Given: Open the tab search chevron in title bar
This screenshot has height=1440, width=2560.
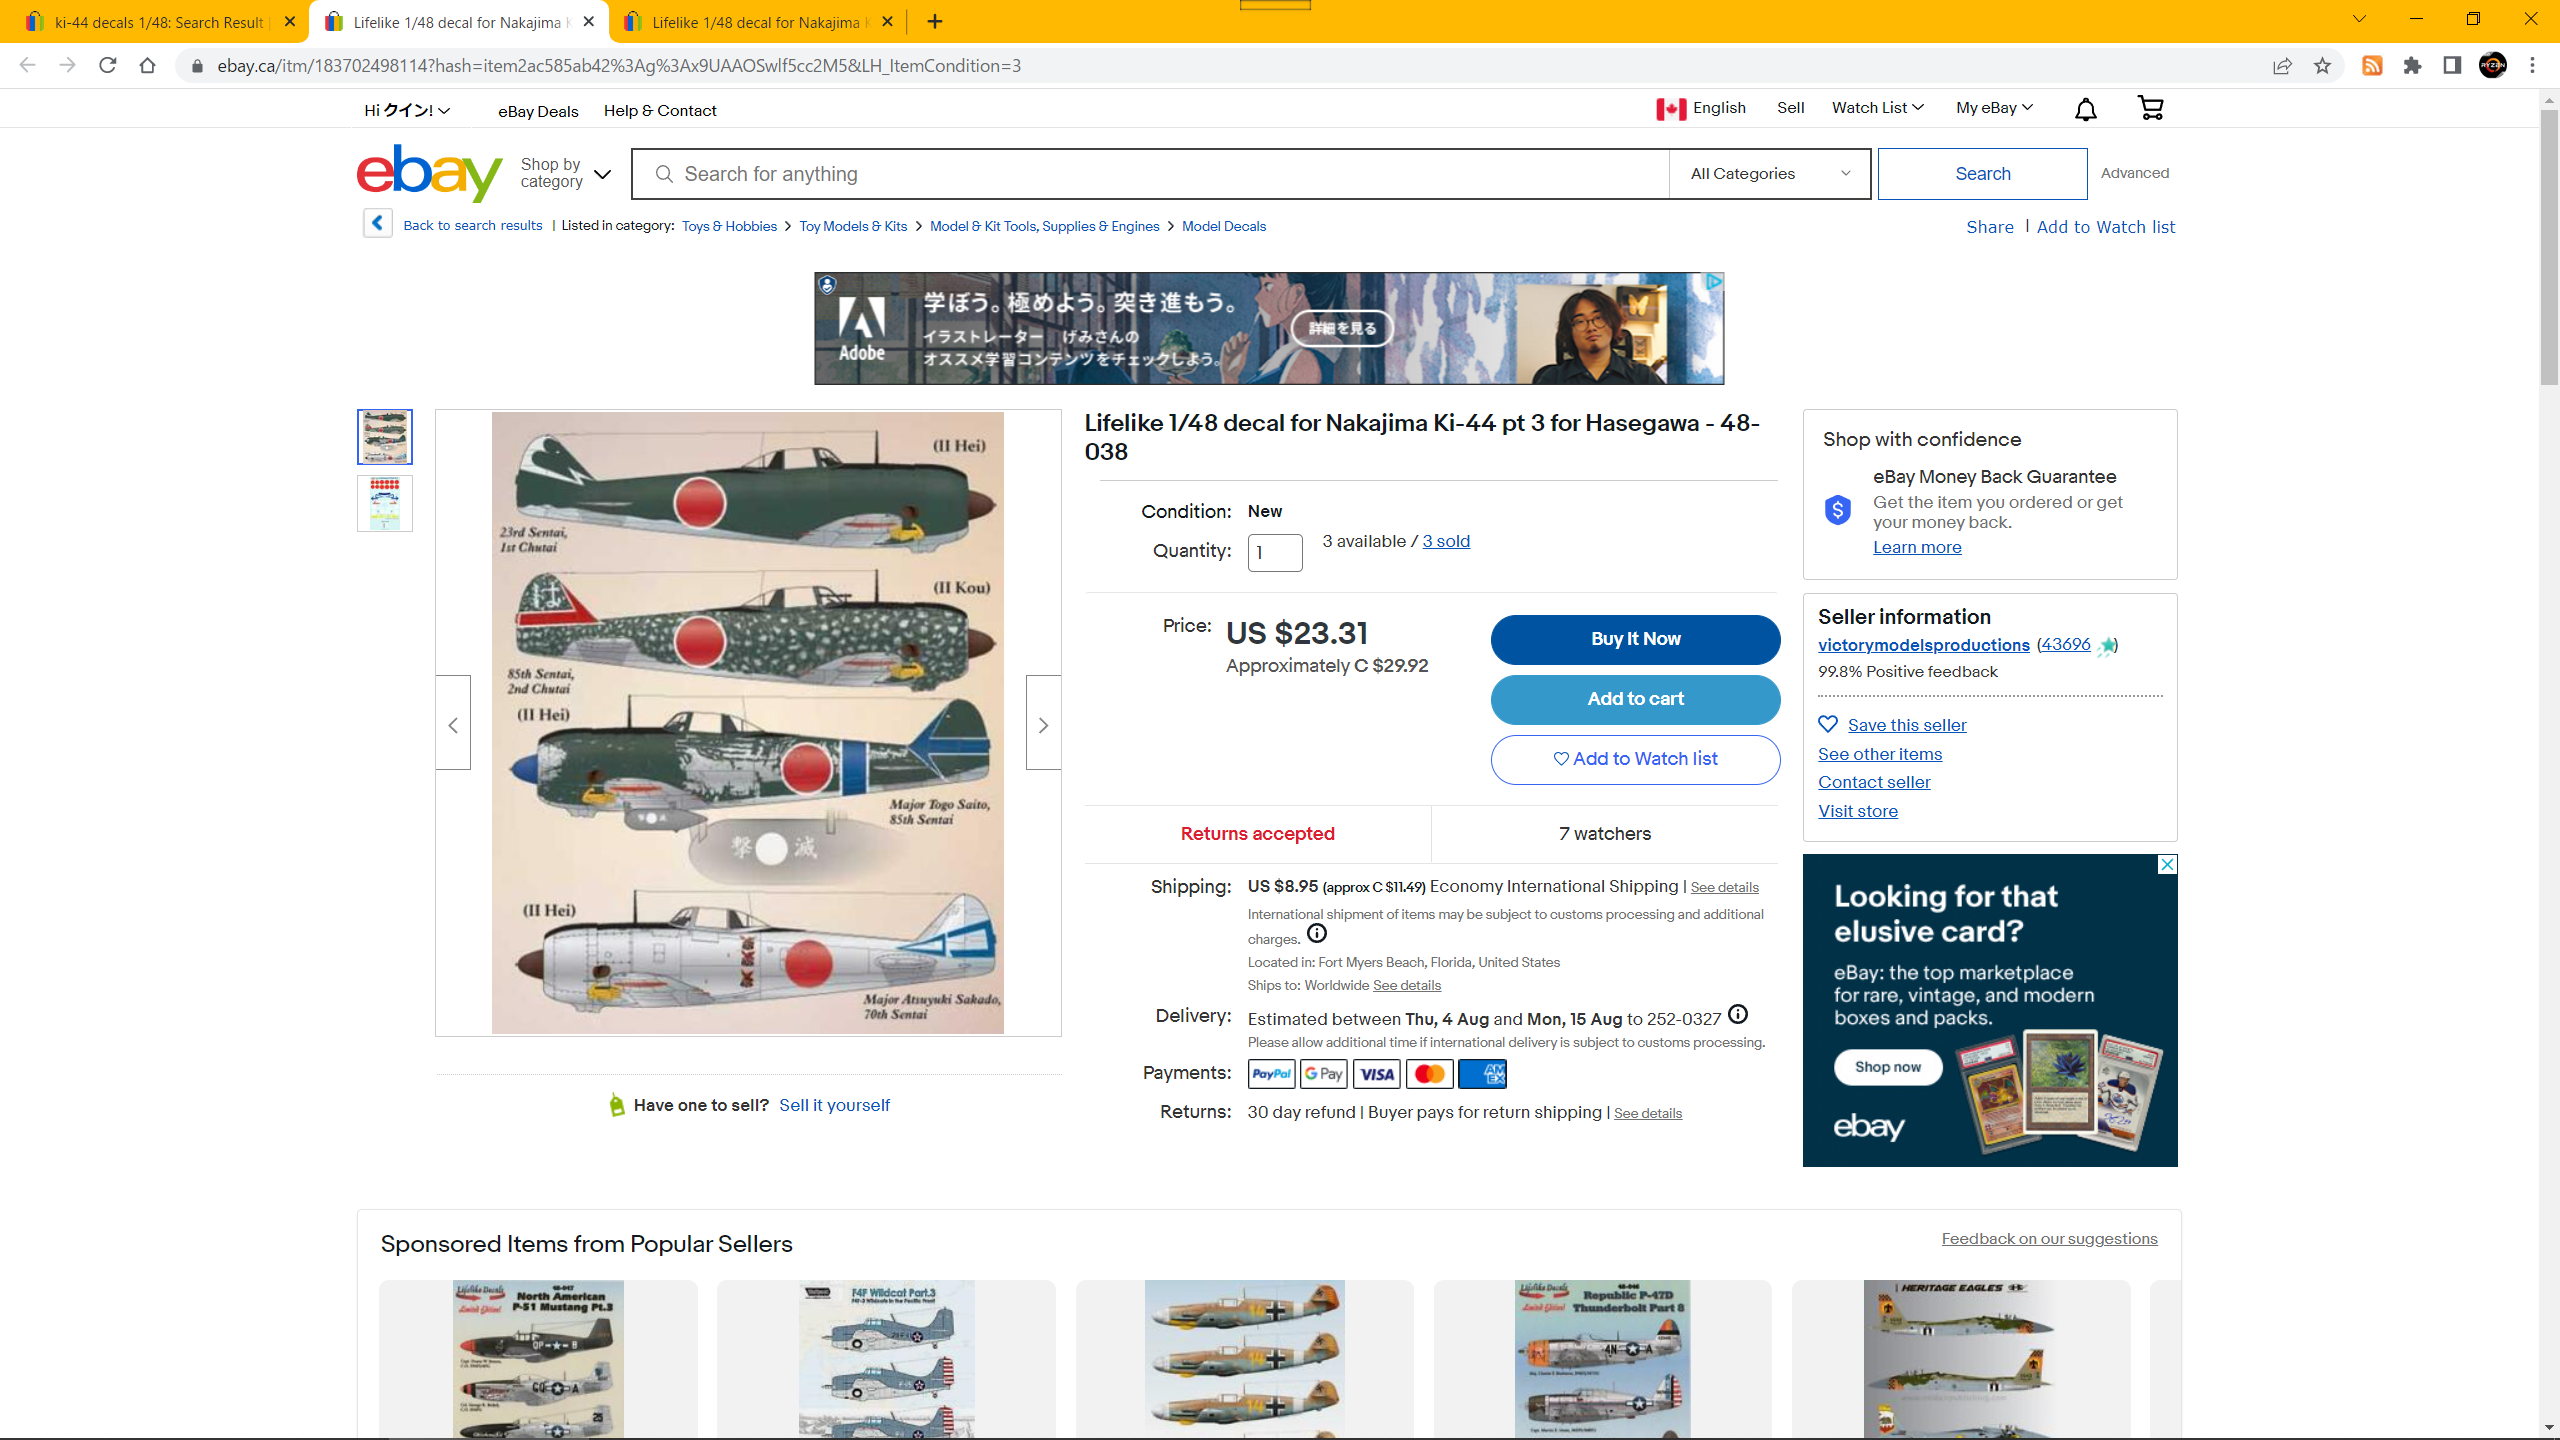Looking at the screenshot, I should [x=2359, y=19].
